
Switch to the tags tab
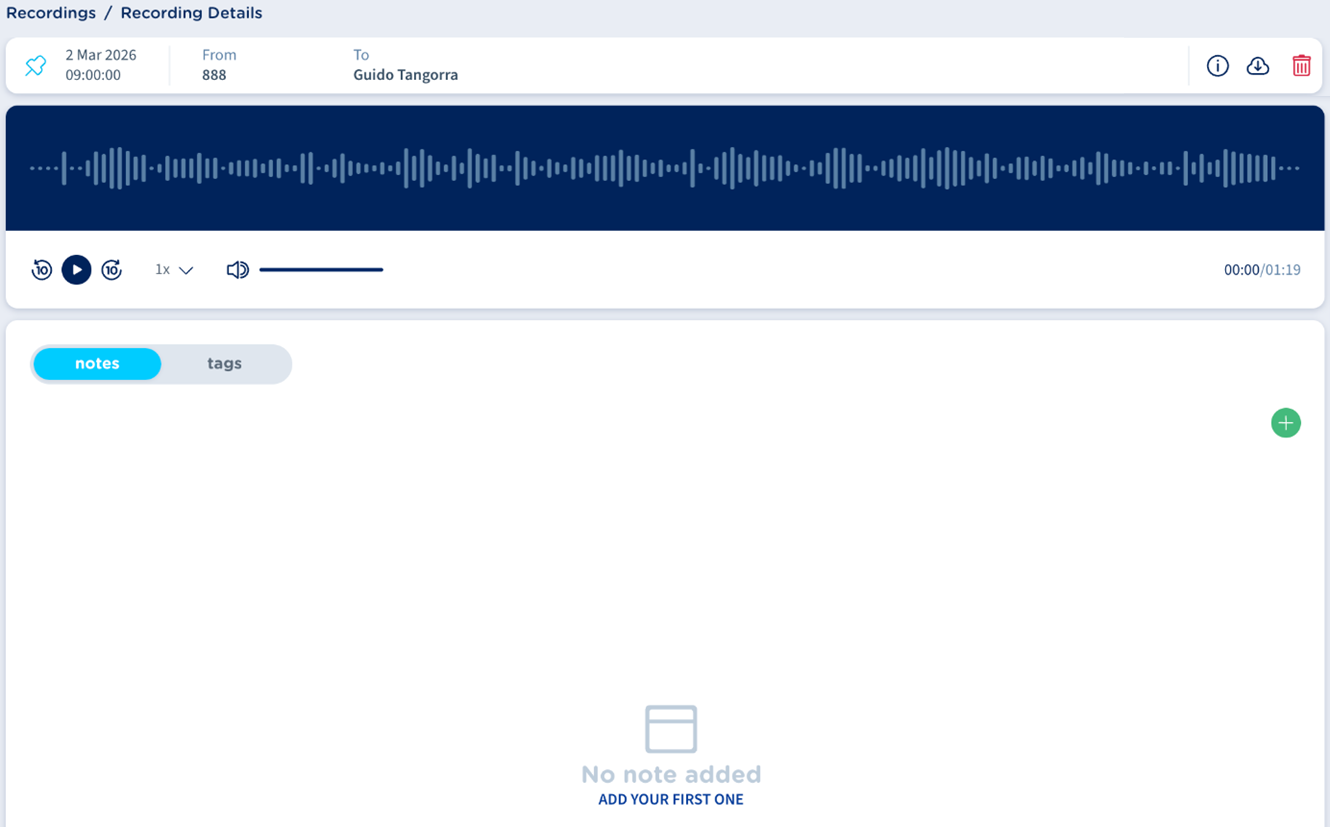(224, 364)
